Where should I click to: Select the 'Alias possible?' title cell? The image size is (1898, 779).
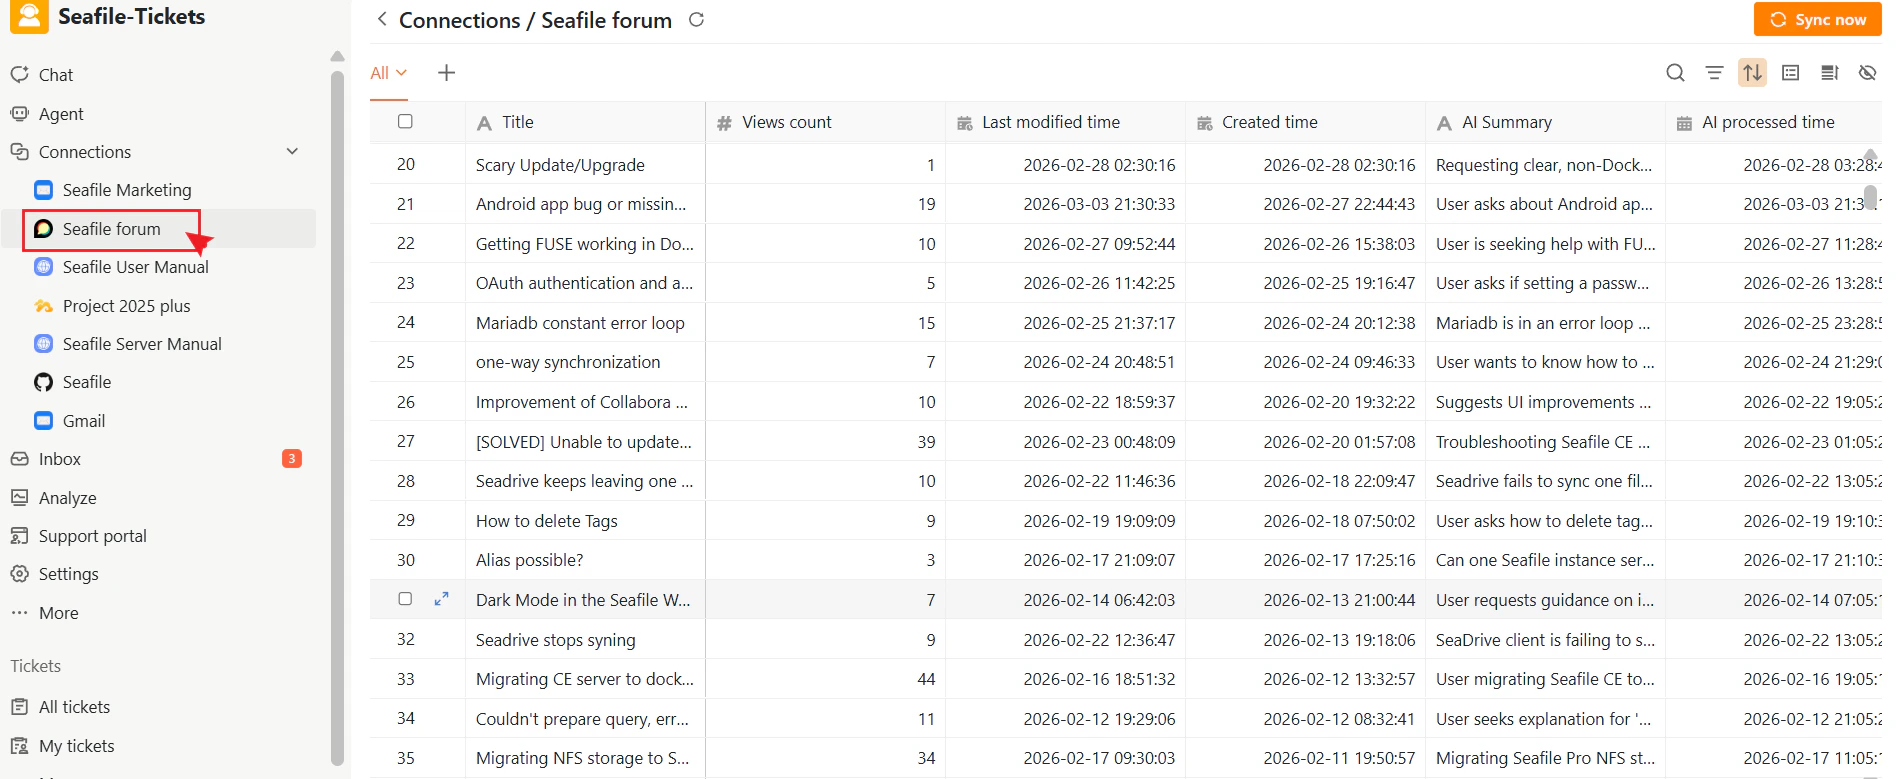tap(585, 560)
